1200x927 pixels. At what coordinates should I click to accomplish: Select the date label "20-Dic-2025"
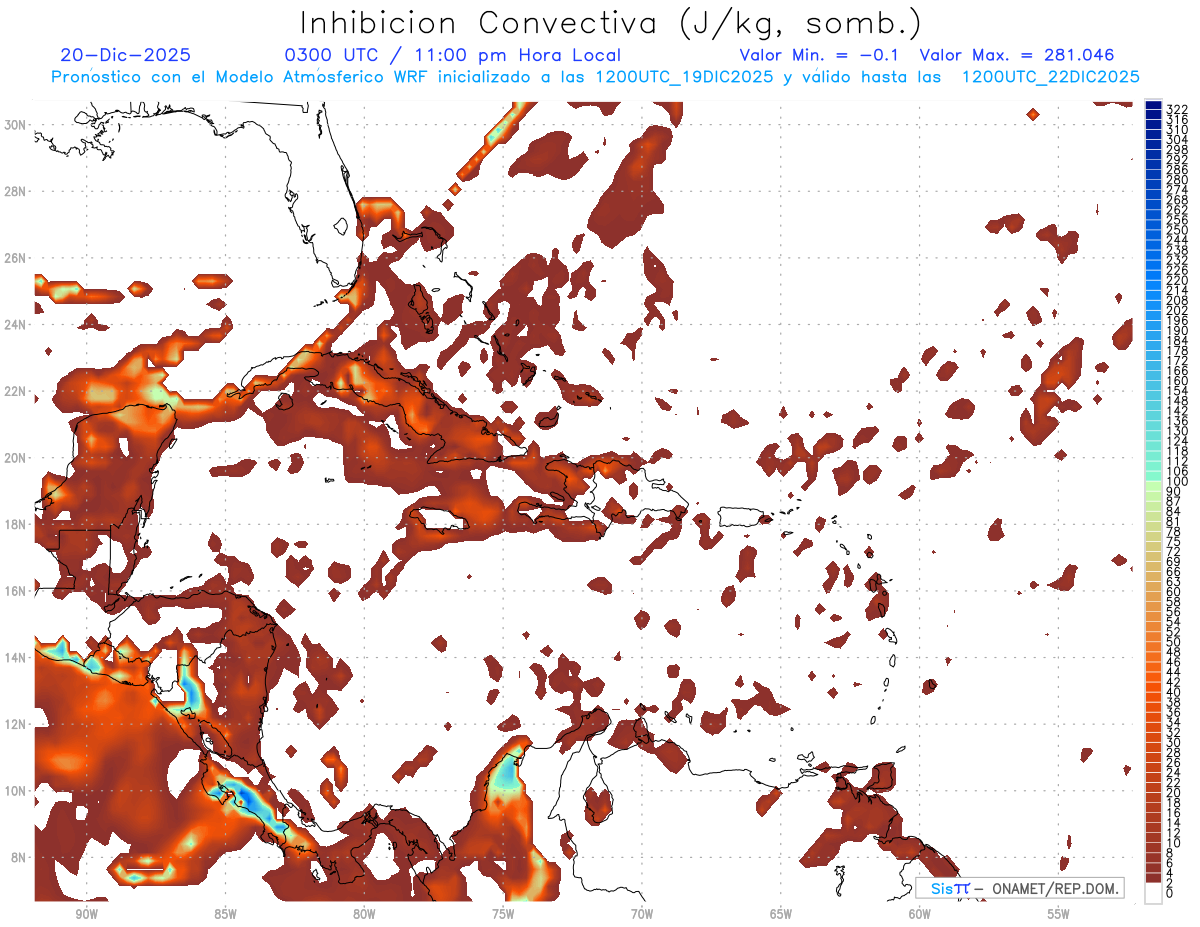tap(125, 55)
